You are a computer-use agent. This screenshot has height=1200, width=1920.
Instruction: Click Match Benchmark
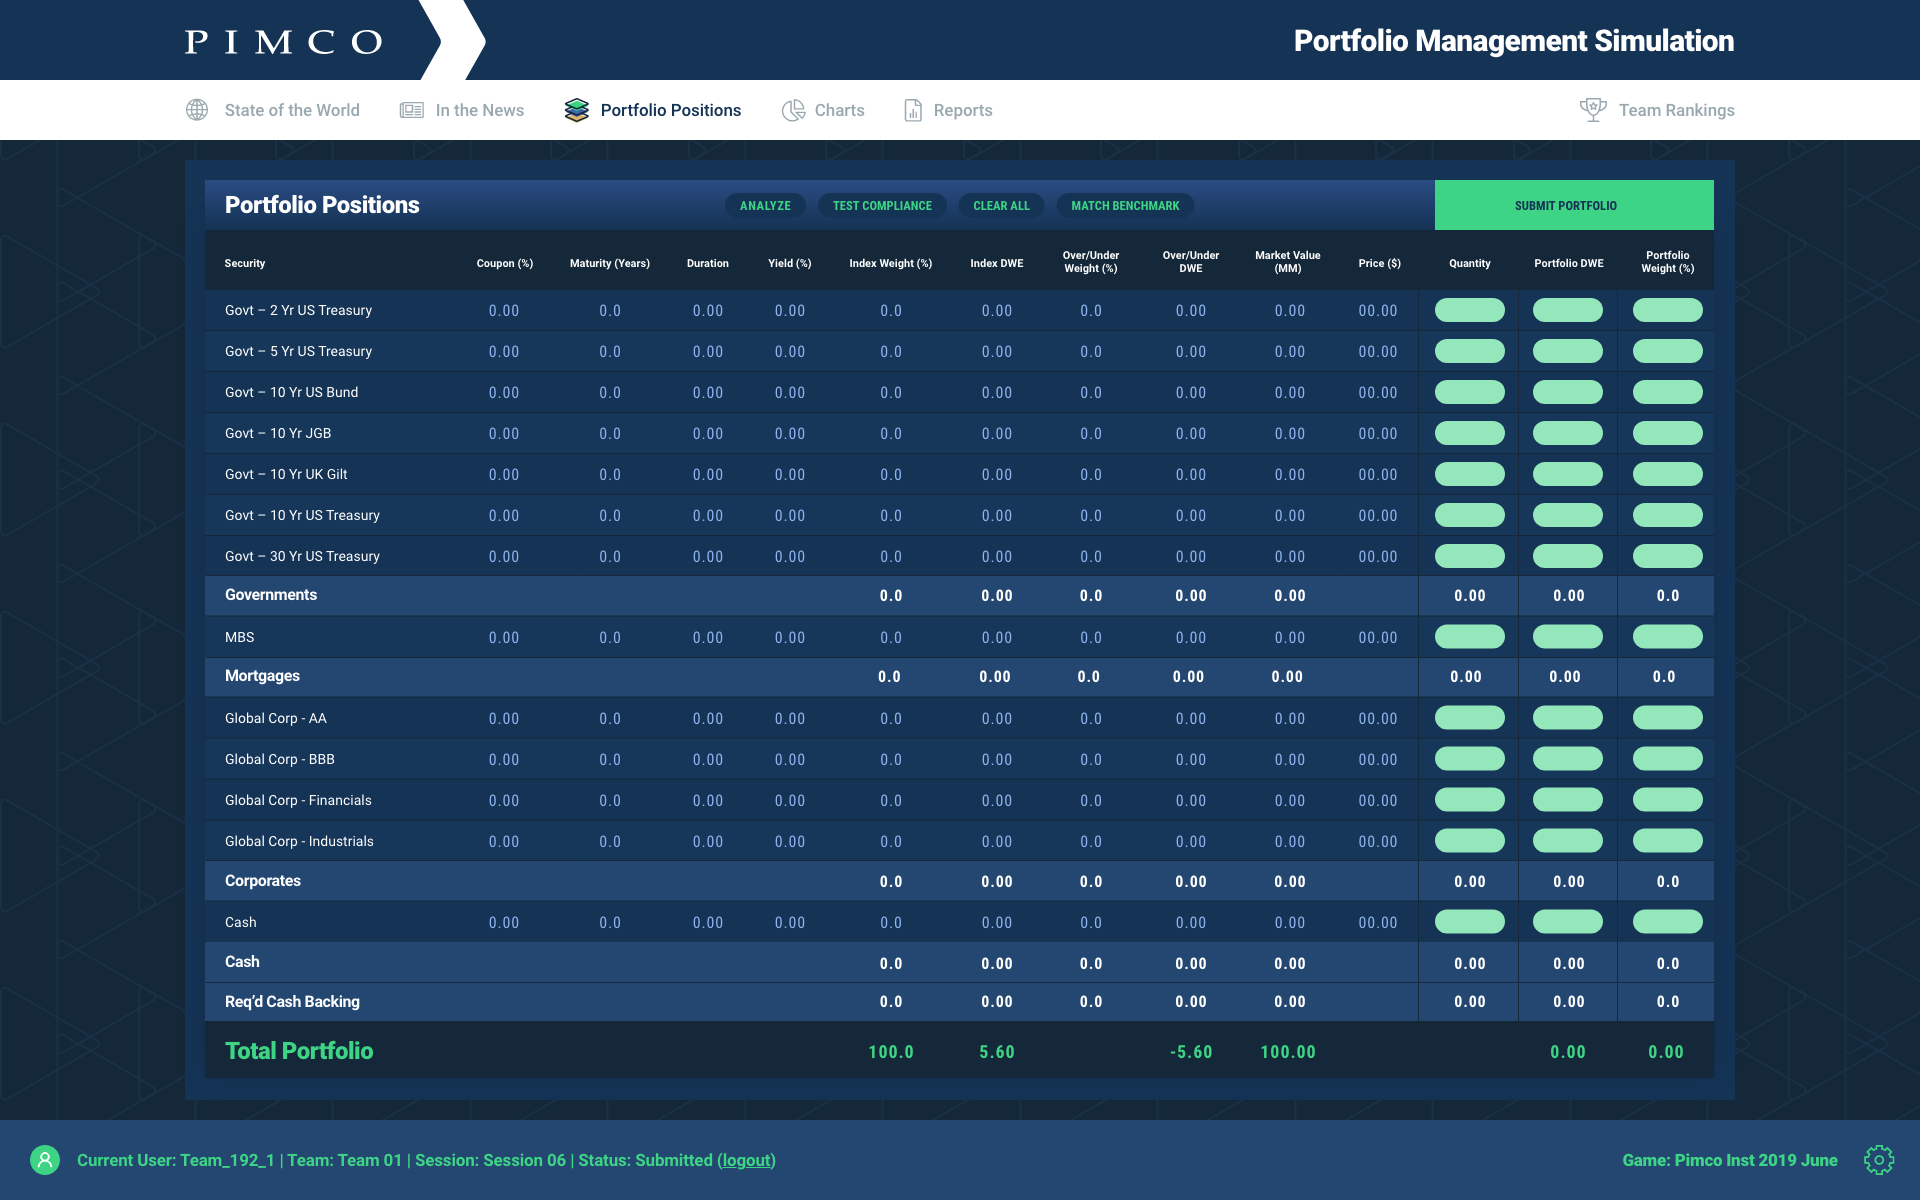[x=1125, y=206]
